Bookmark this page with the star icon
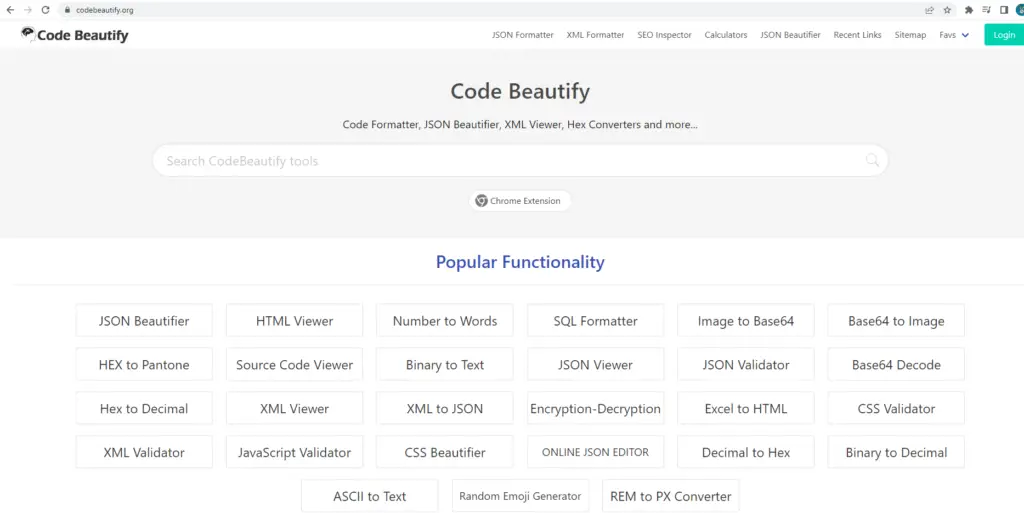The image size is (1024, 513). (947, 10)
